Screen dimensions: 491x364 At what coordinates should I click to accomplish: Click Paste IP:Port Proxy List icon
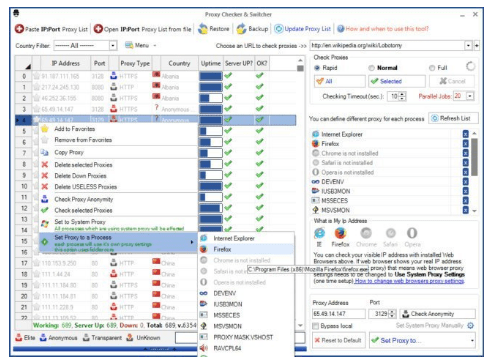[x=19, y=29]
